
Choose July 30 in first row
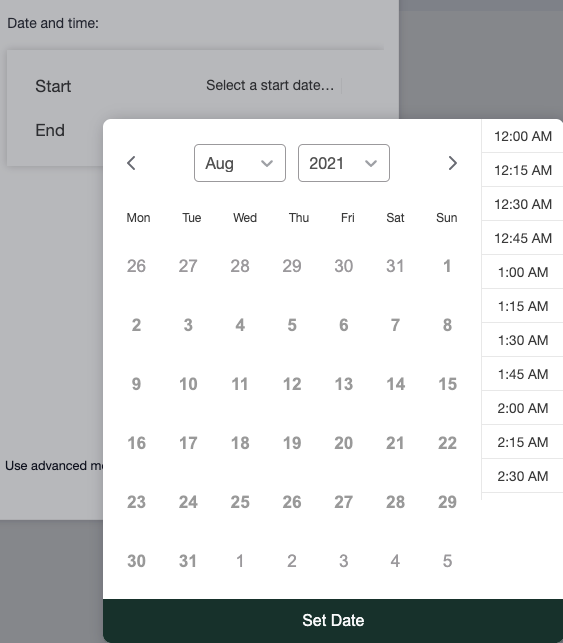[344, 266]
